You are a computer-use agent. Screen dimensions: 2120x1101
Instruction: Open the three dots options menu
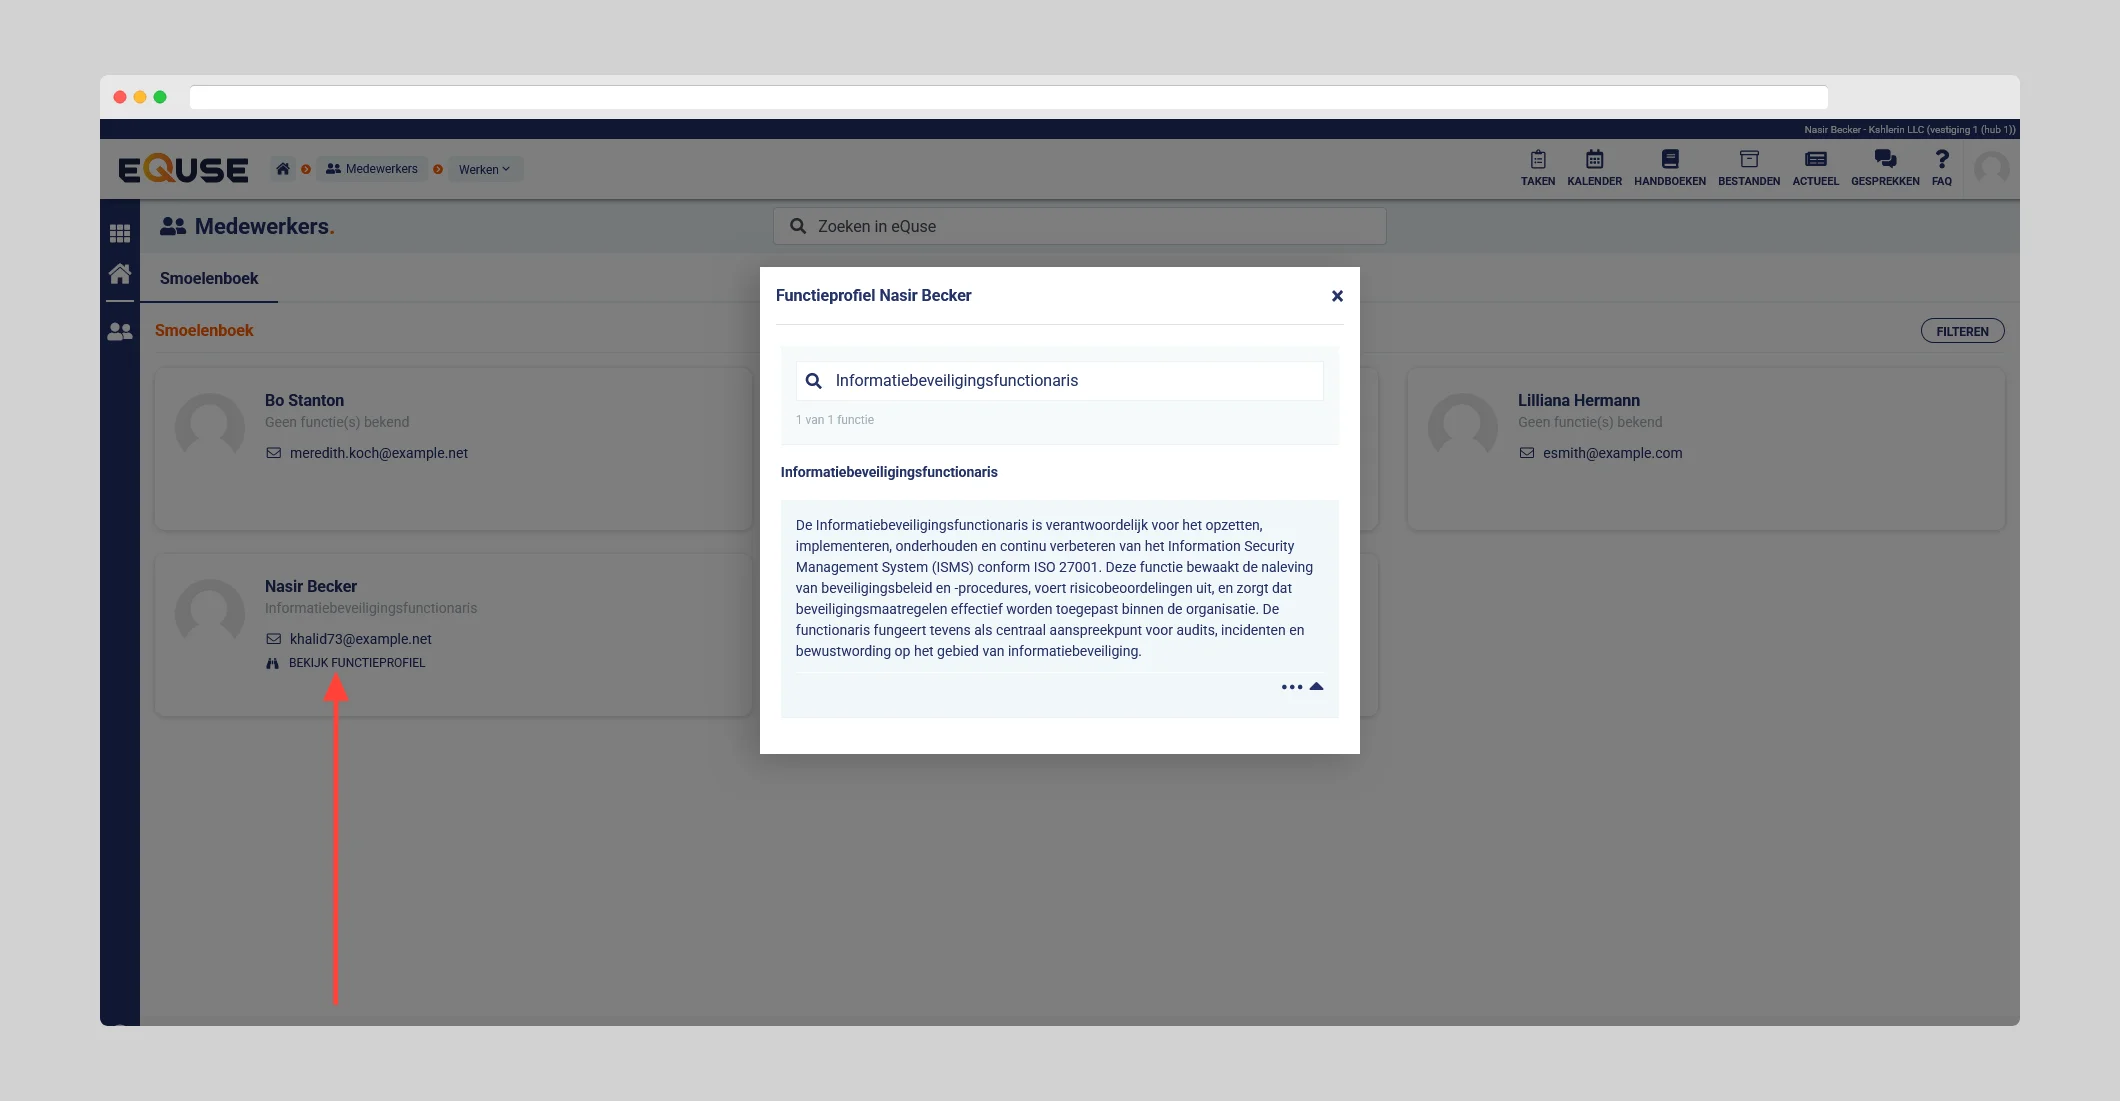click(x=1291, y=687)
